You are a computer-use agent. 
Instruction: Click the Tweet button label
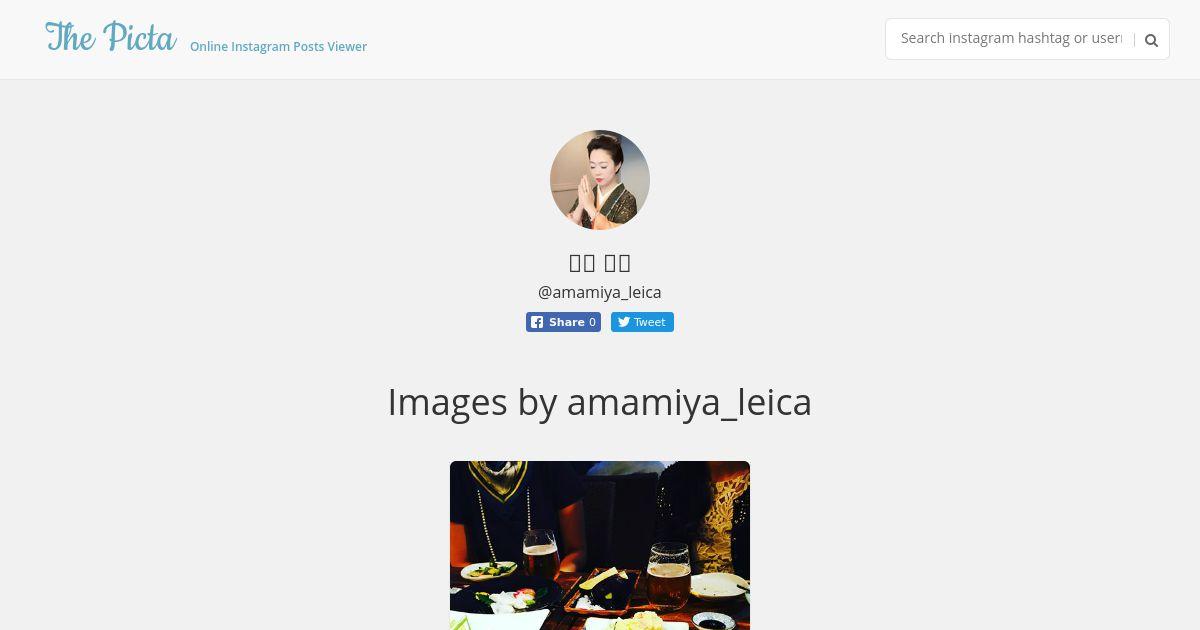click(650, 322)
